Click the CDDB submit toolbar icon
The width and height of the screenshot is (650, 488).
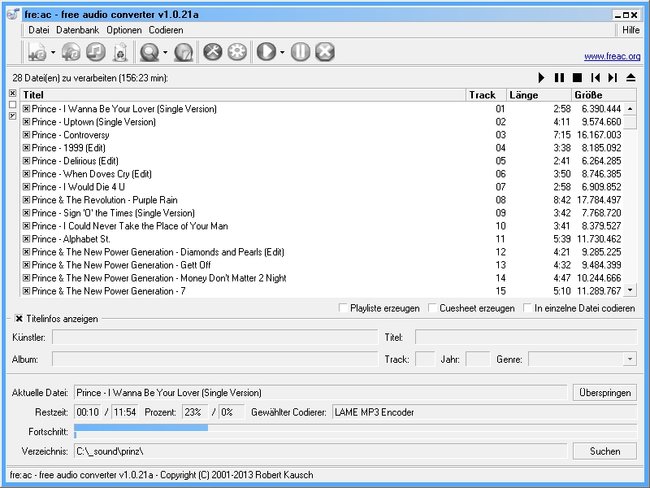(x=184, y=52)
